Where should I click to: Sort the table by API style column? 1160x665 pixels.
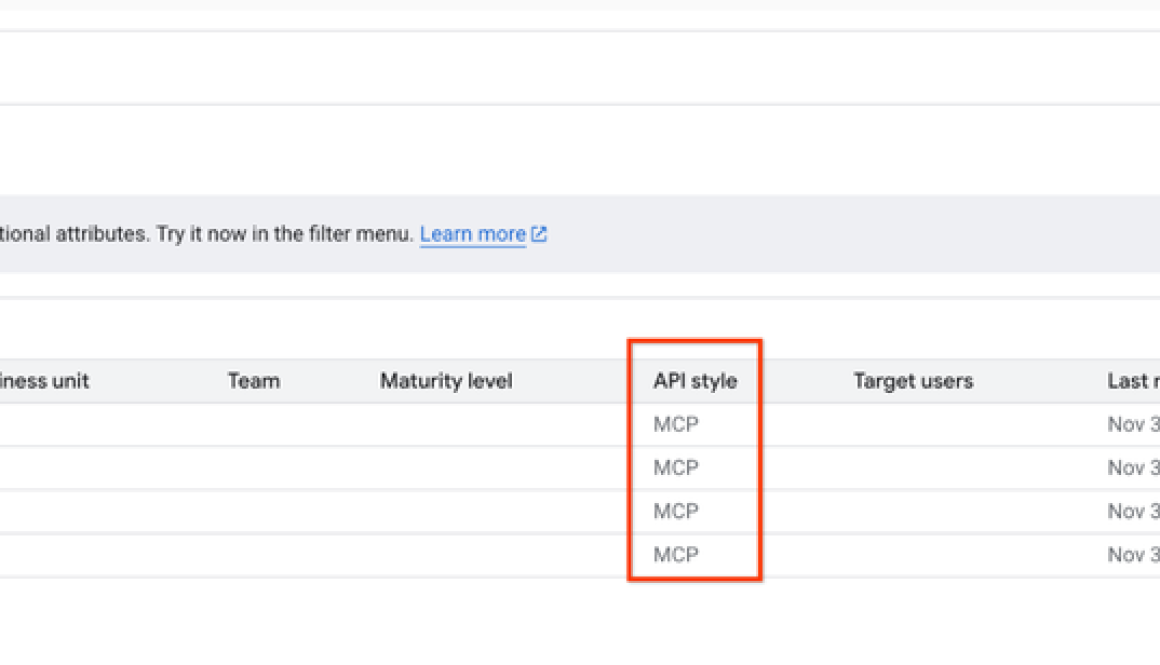(x=694, y=381)
